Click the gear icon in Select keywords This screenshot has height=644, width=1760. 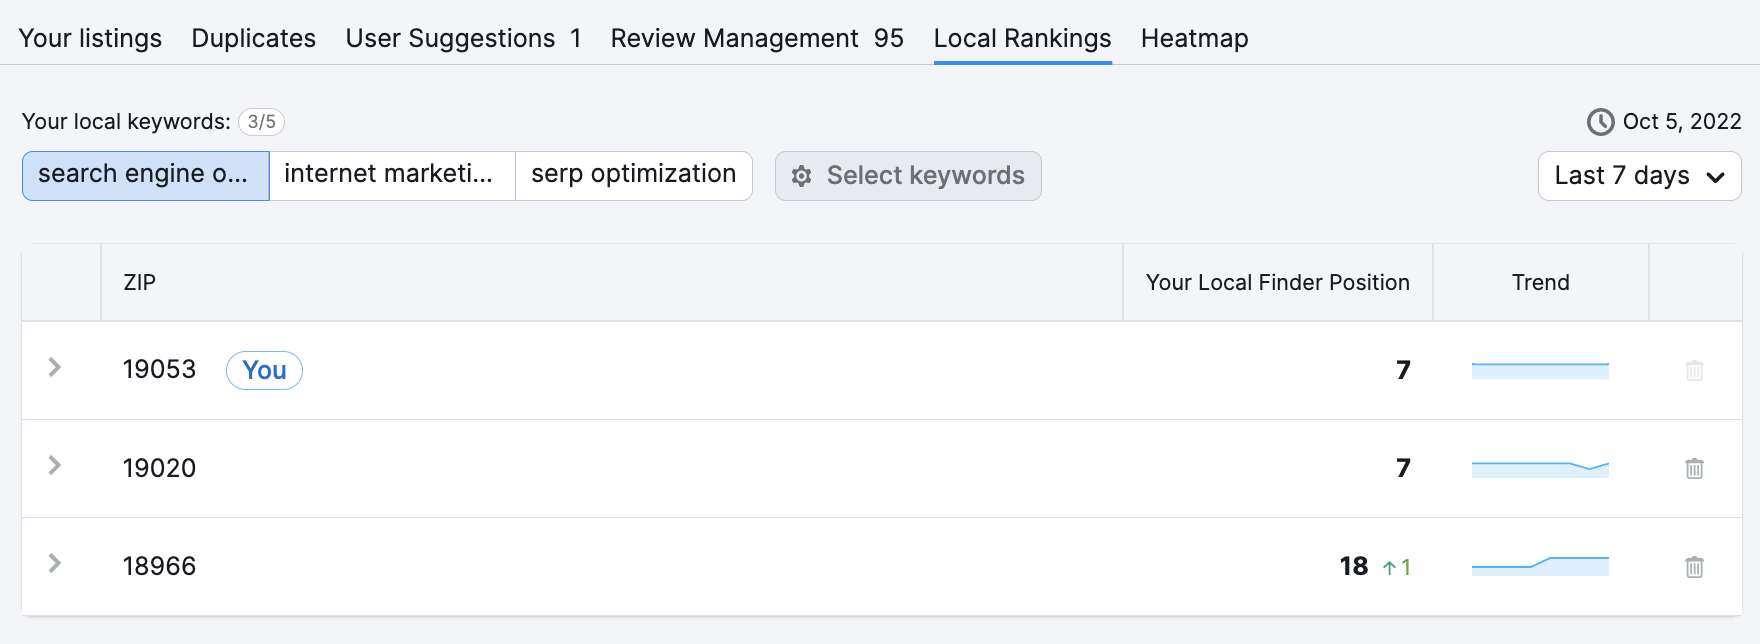pyautogui.click(x=801, y=177)
